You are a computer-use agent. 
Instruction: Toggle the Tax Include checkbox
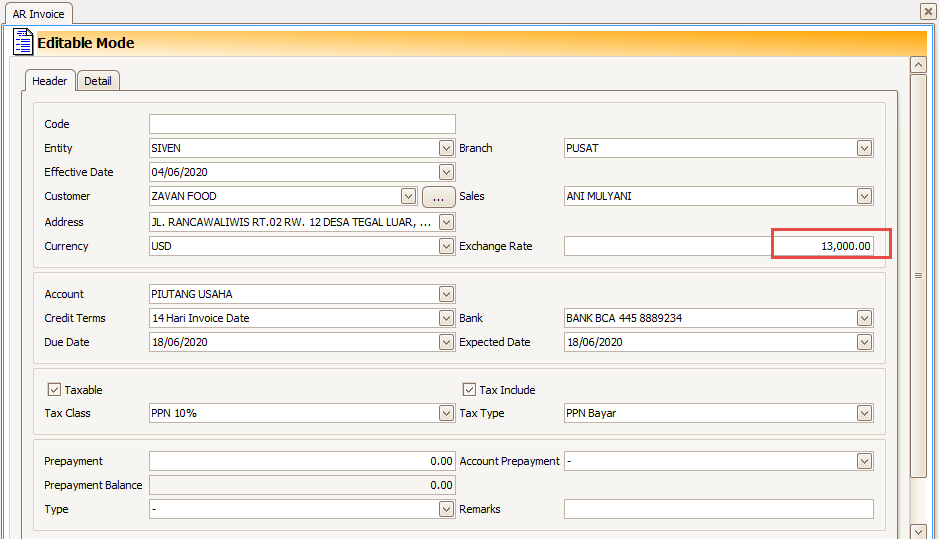tap(470, 390)
